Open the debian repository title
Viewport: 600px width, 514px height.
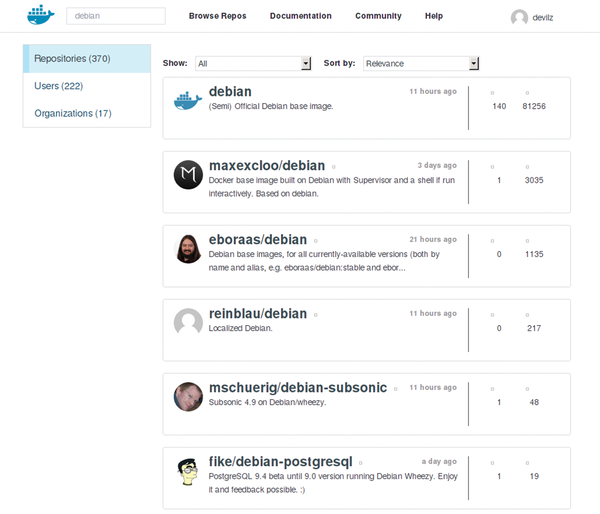point(230,92)
